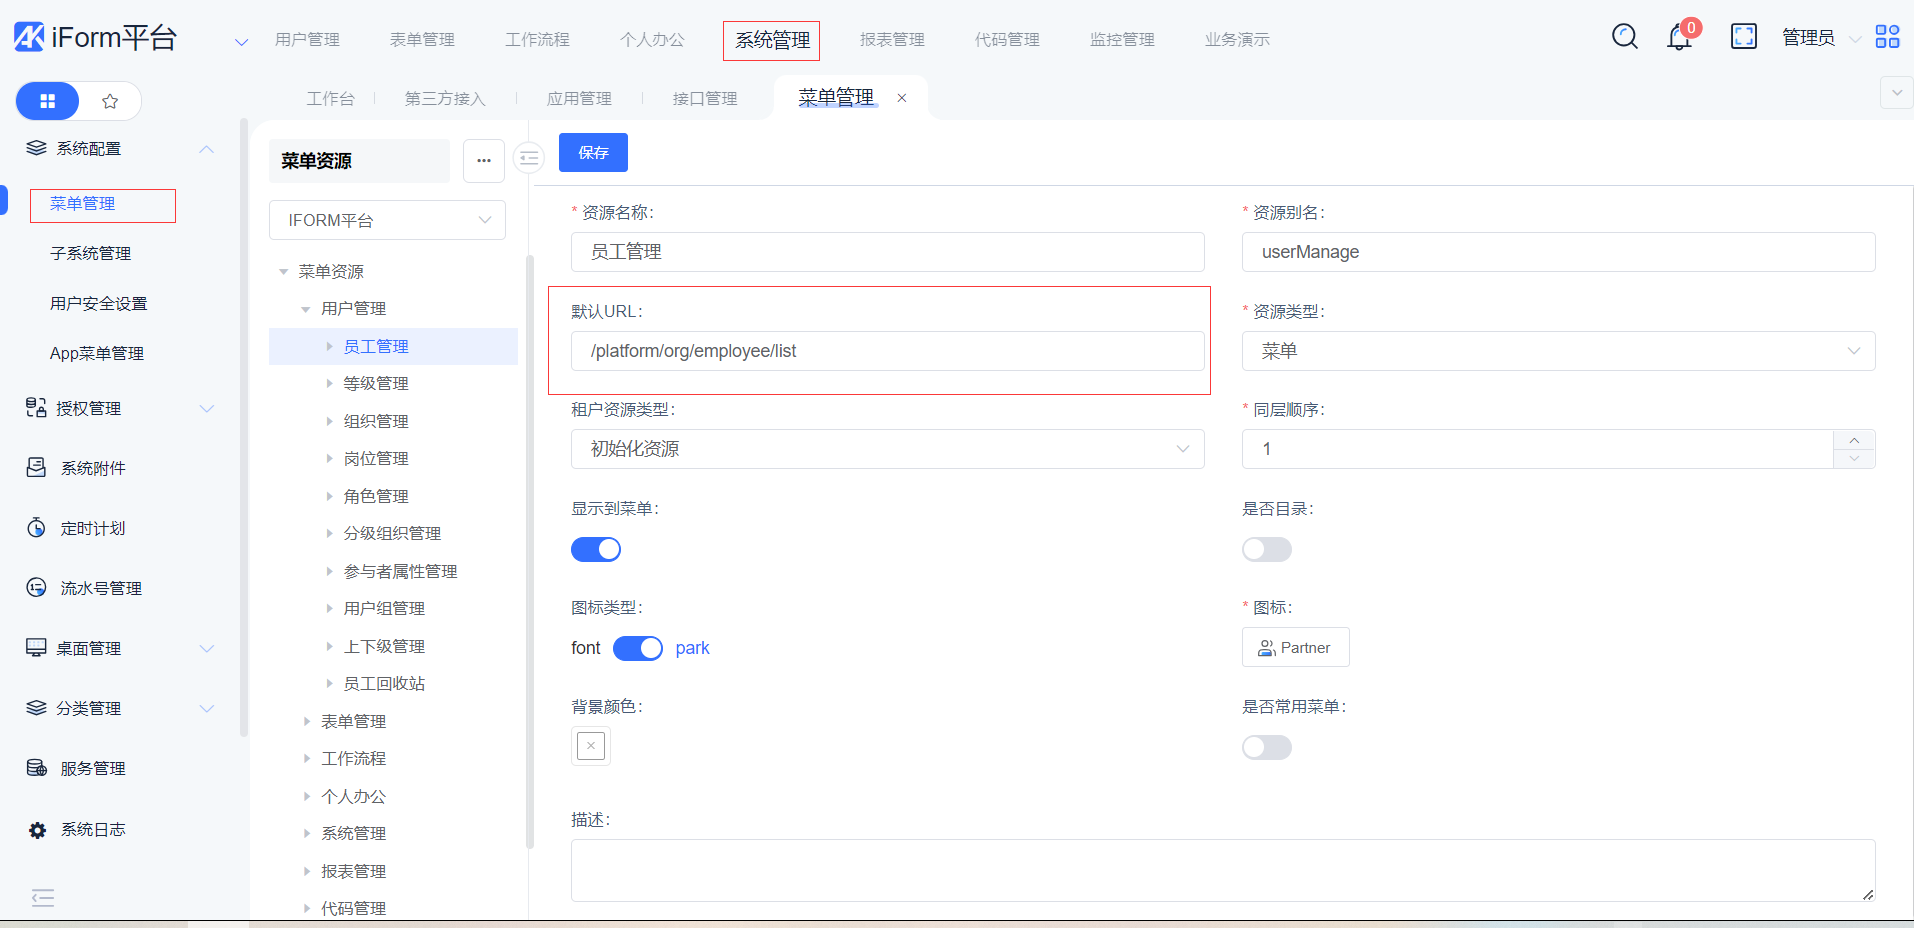This screenshot has width=1914, height=928.
Task: Click the more options ellipsis beside 菜单资源
Action: pos(484,161)
